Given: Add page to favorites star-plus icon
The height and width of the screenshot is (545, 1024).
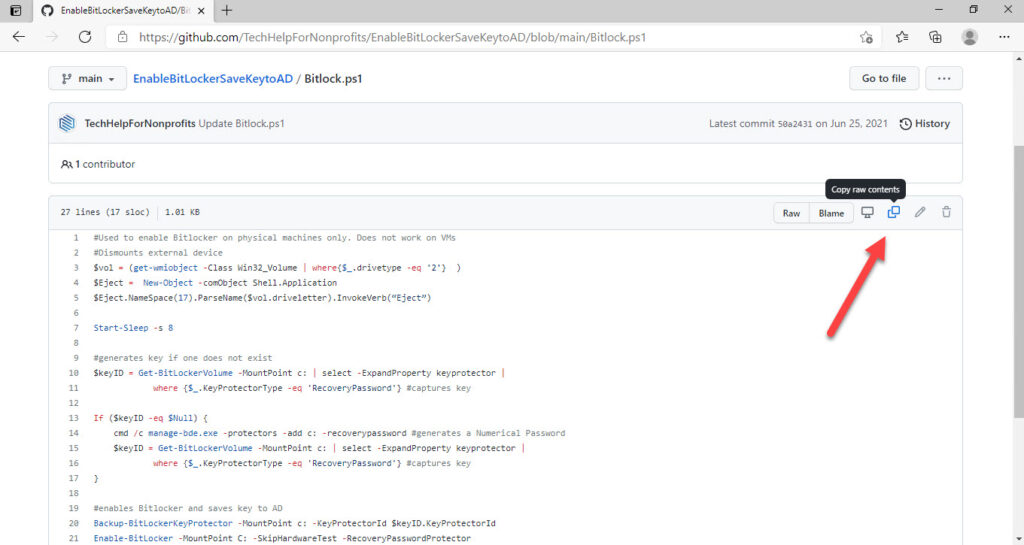Looking at the screenshot, I should click(x=866, y=37).
